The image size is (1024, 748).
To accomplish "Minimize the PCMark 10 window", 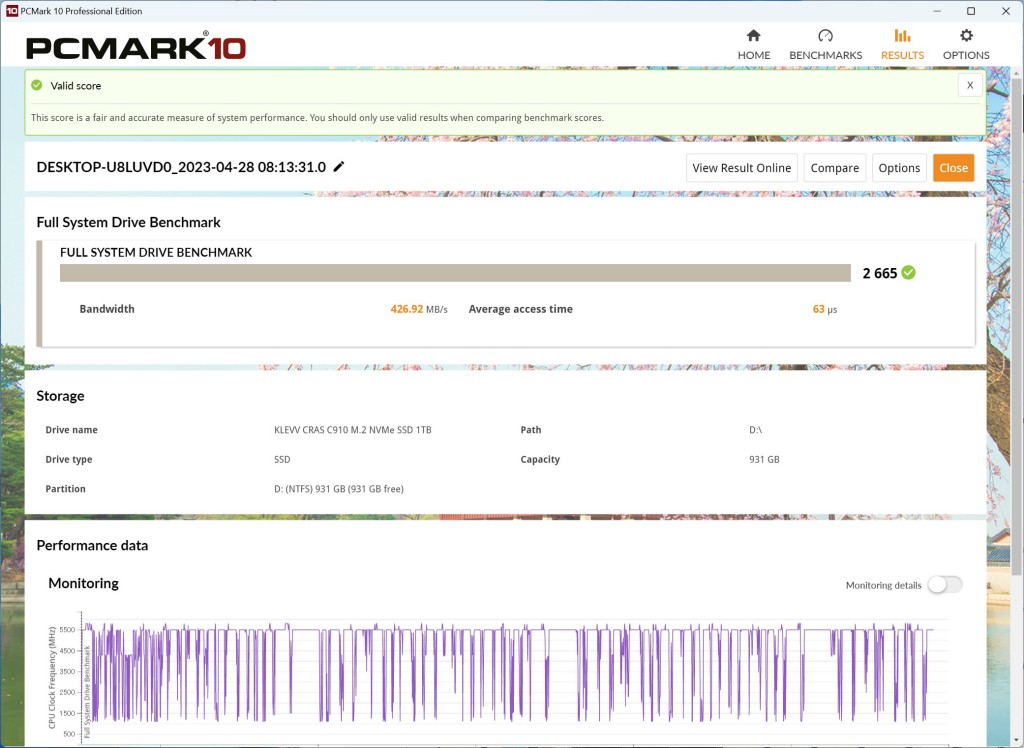I will 937,11.
